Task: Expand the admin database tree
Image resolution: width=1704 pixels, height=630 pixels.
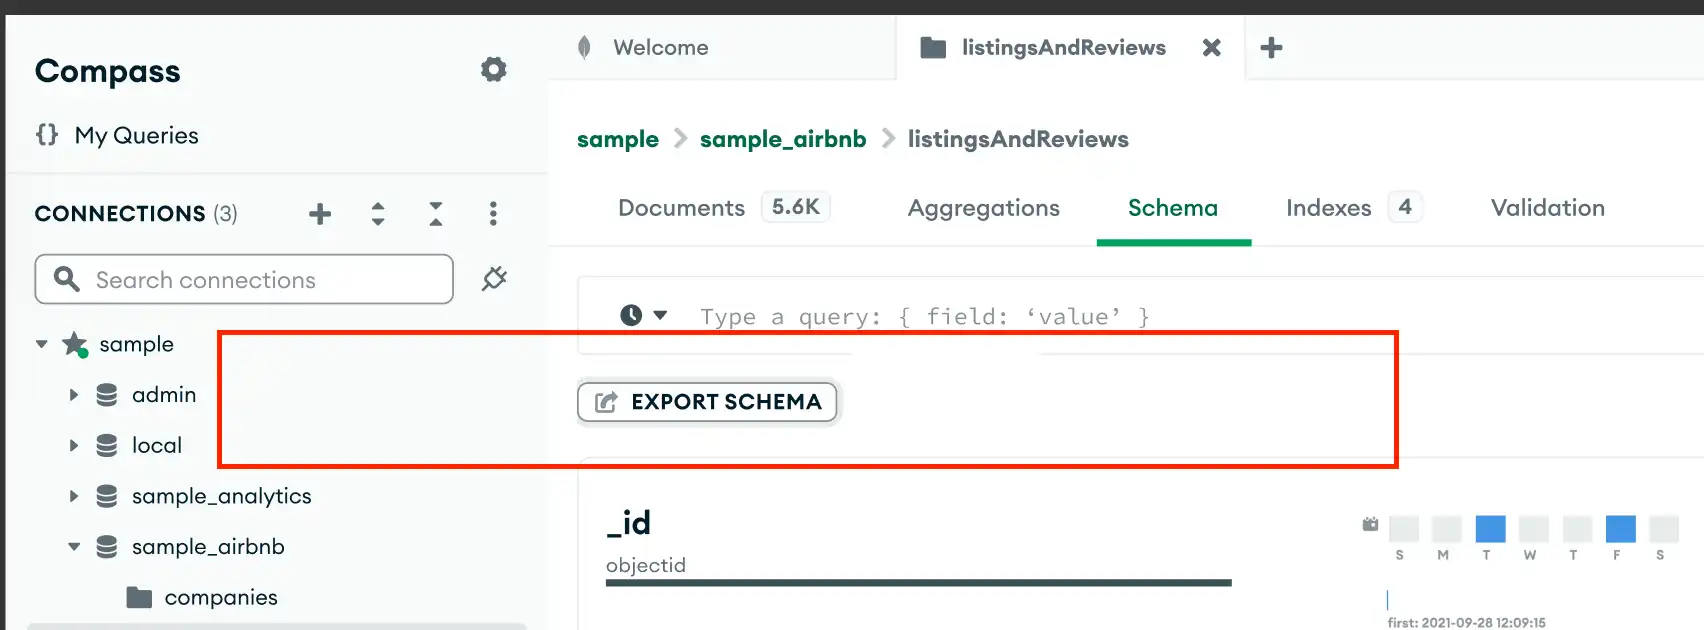Action: (x=73, y=394)
